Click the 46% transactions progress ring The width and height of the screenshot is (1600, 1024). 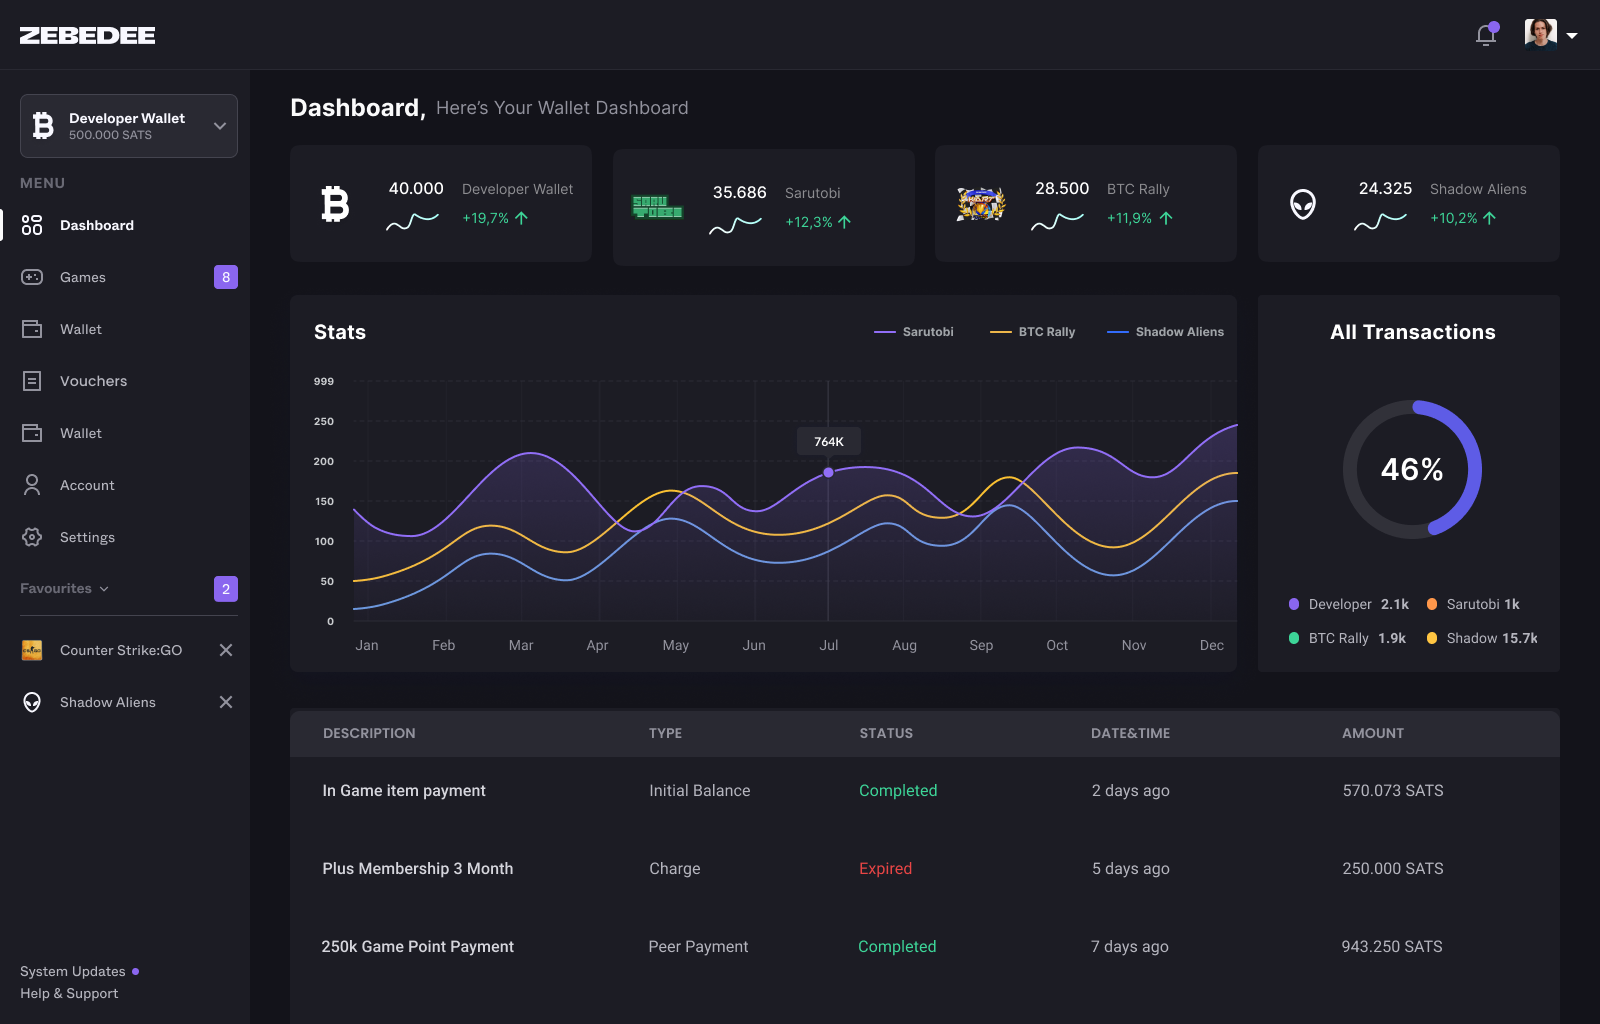(x=1411, y=469)
